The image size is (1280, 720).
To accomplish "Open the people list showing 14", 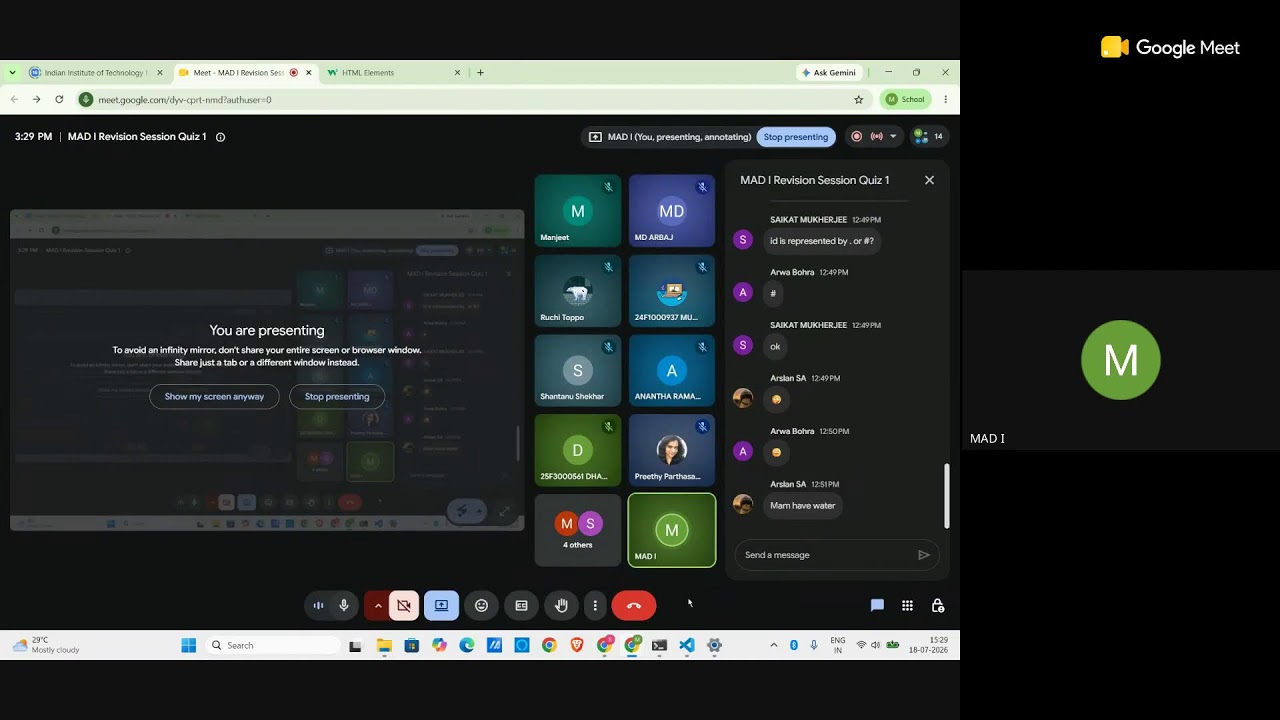I will (928, 136).
